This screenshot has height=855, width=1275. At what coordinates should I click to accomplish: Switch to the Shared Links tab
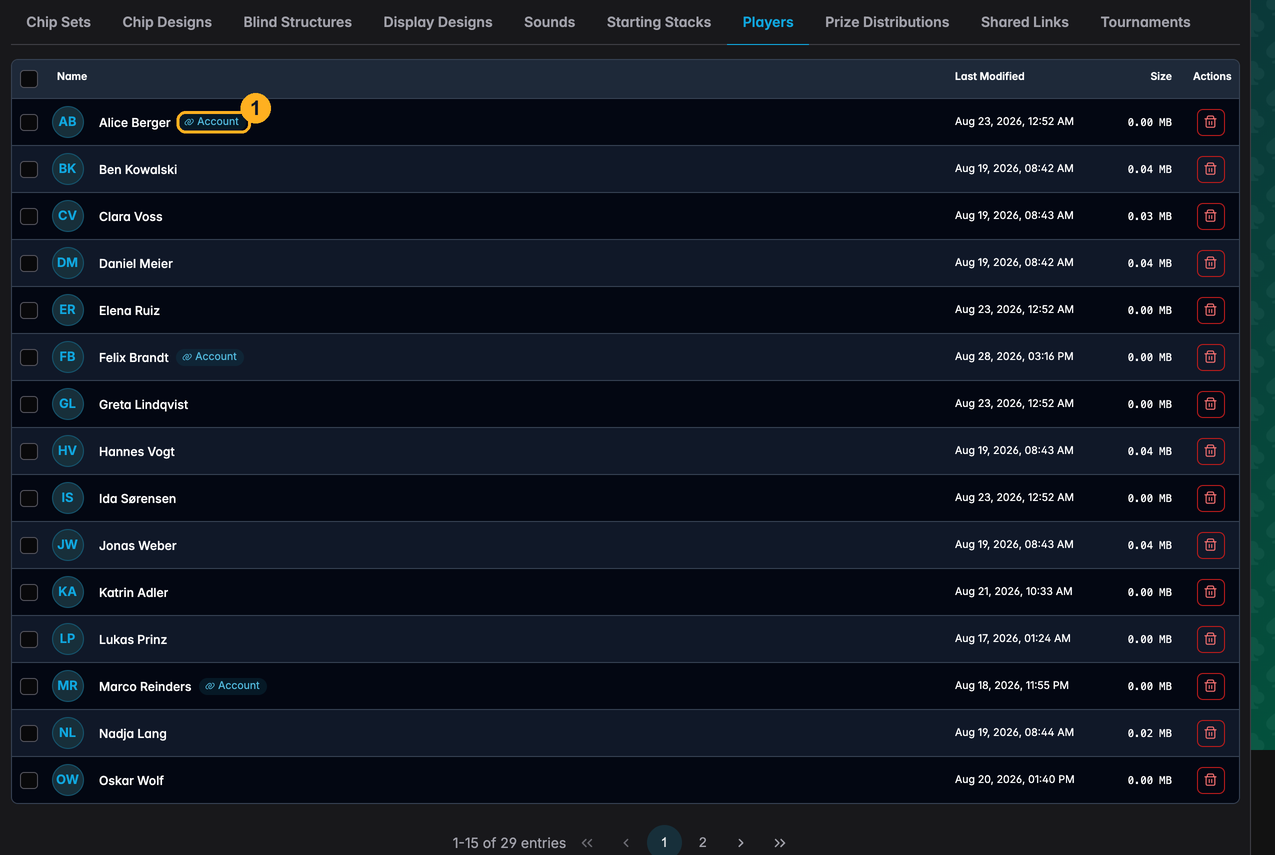1024,22
